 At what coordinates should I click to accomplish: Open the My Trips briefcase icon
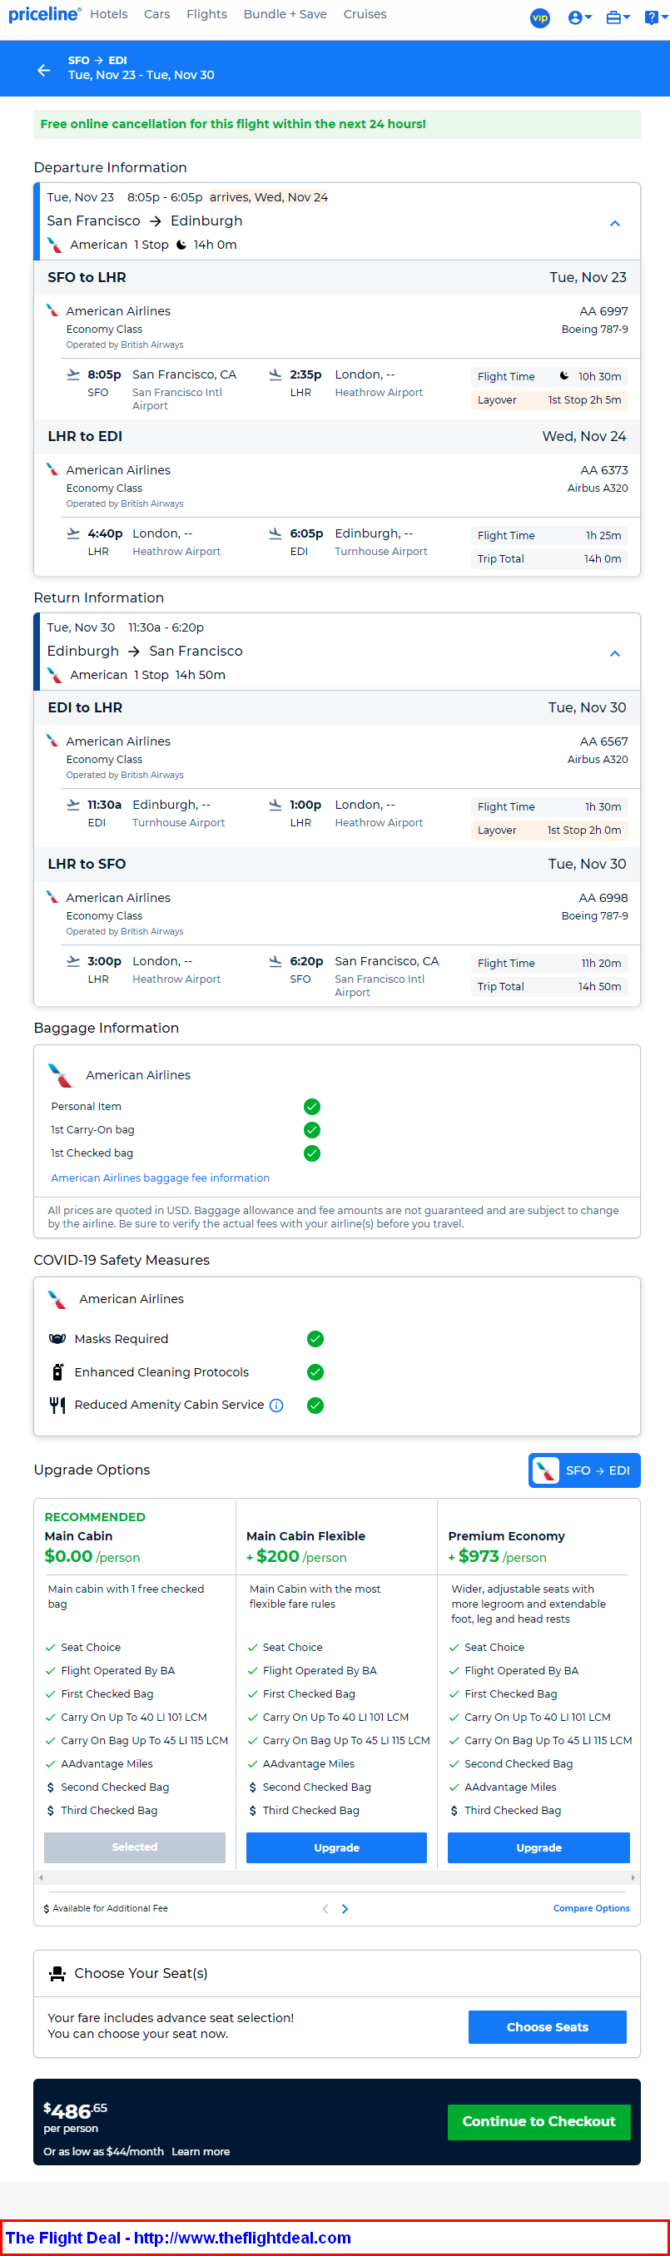point(618,18)
